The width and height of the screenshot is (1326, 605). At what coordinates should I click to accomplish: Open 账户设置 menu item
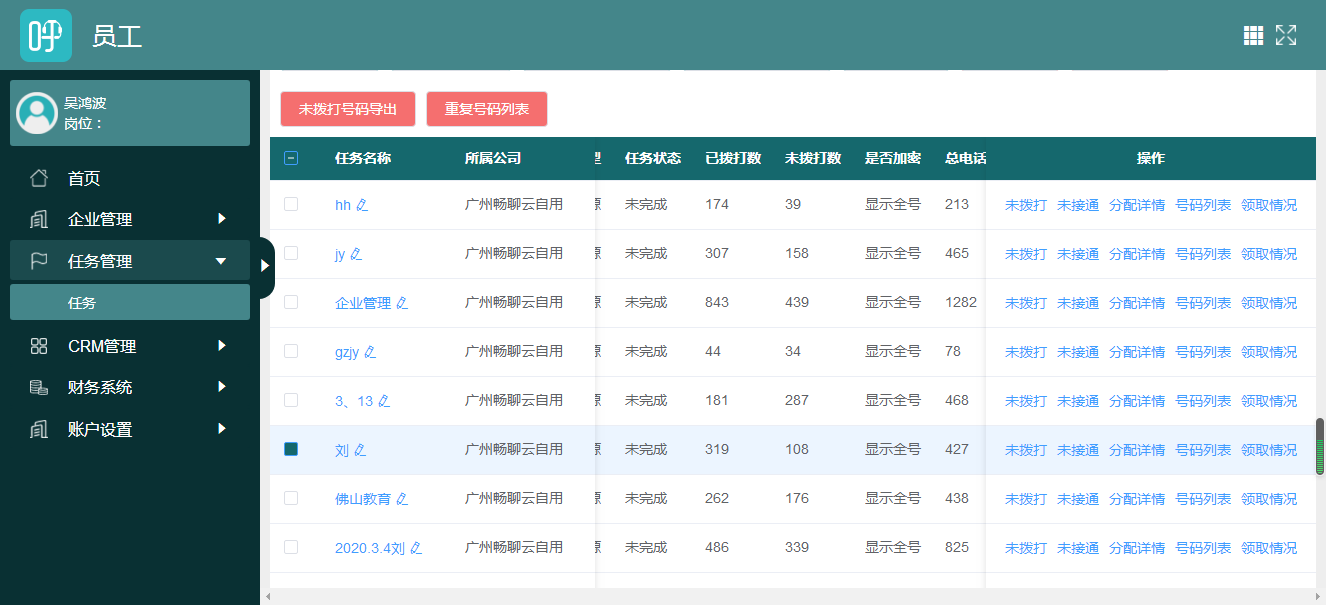(130, 429)
